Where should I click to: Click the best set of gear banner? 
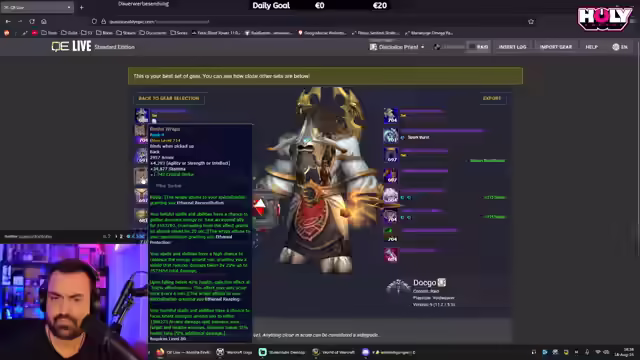coord(325,76)
